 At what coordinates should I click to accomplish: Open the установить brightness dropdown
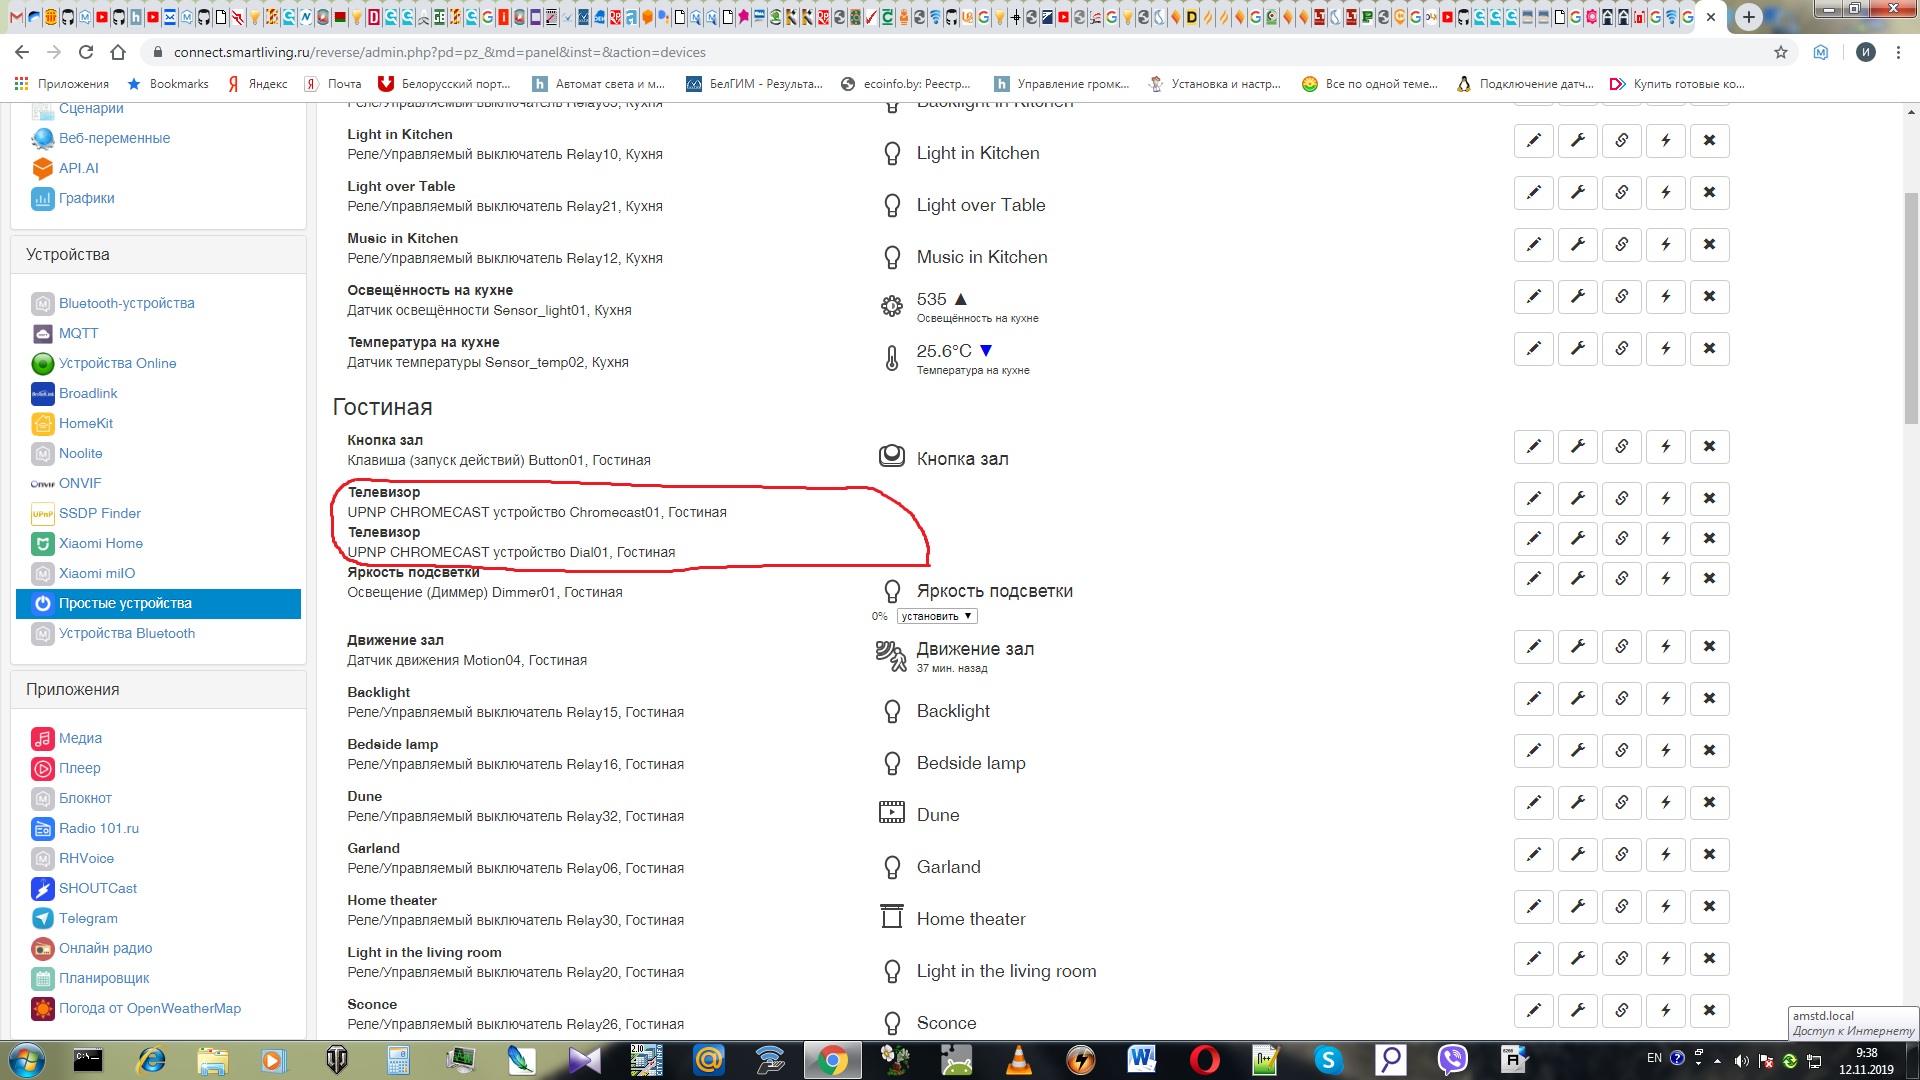click(x=936, y=616)
